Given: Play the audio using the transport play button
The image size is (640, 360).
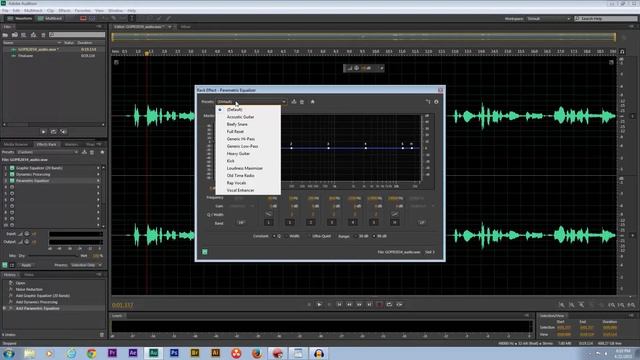Looking at the screenshot, I should point(319,304).
